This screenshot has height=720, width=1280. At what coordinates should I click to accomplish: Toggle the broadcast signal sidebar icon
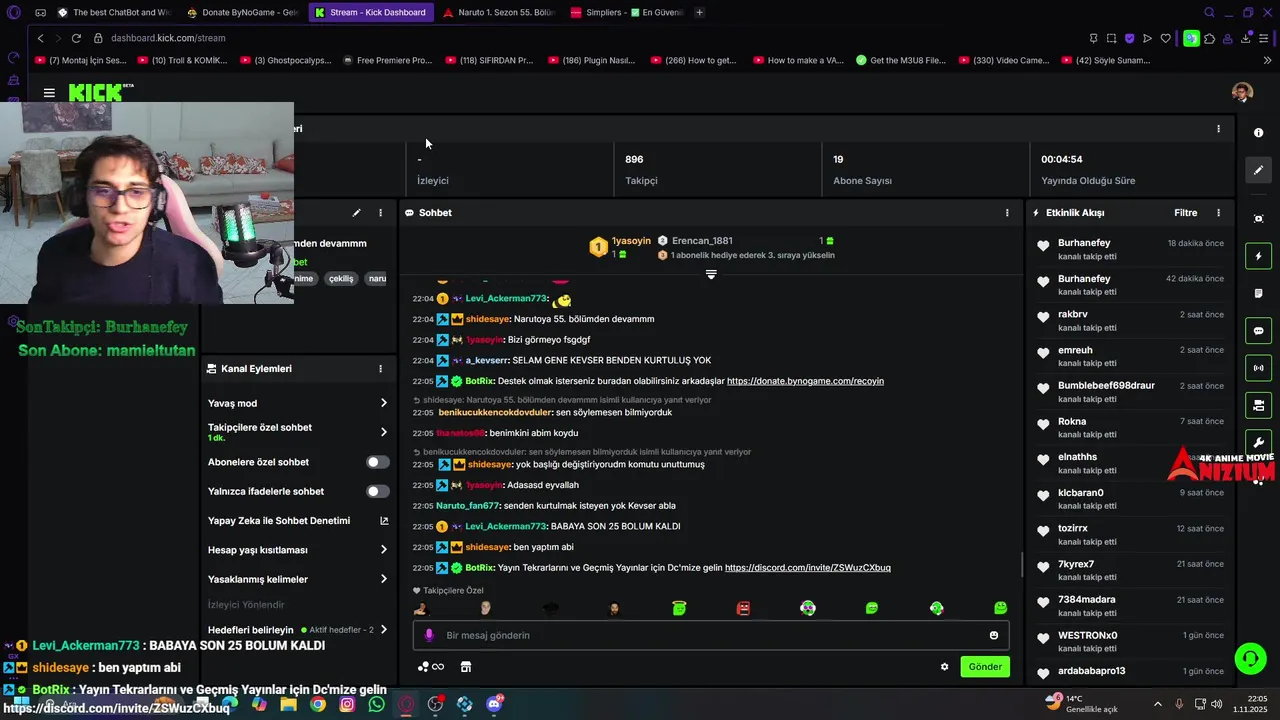[x=1258, y=368]
